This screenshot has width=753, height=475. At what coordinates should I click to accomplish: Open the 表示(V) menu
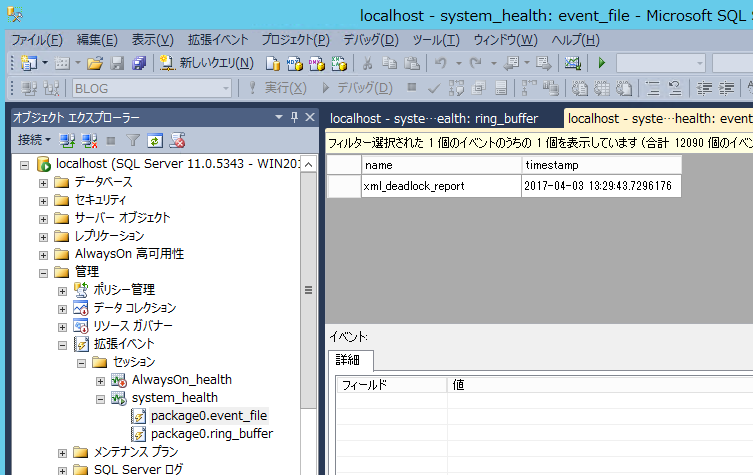tap(153, 39)
